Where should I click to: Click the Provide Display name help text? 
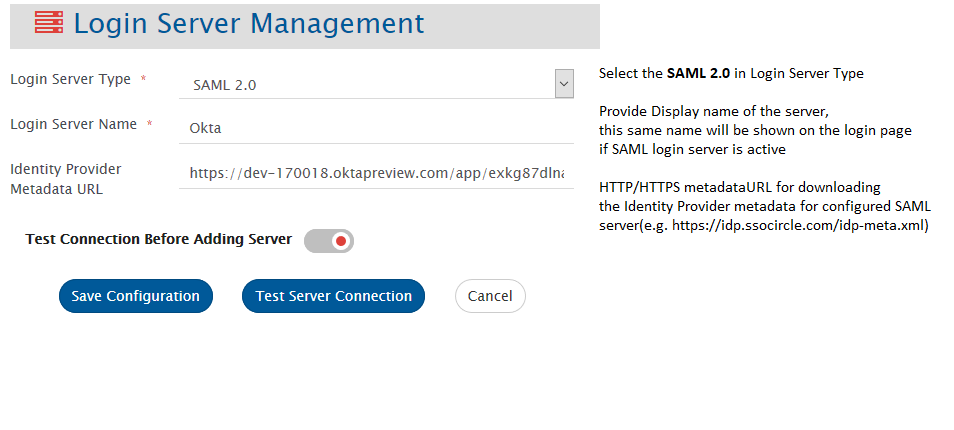(x=714, y=109)
